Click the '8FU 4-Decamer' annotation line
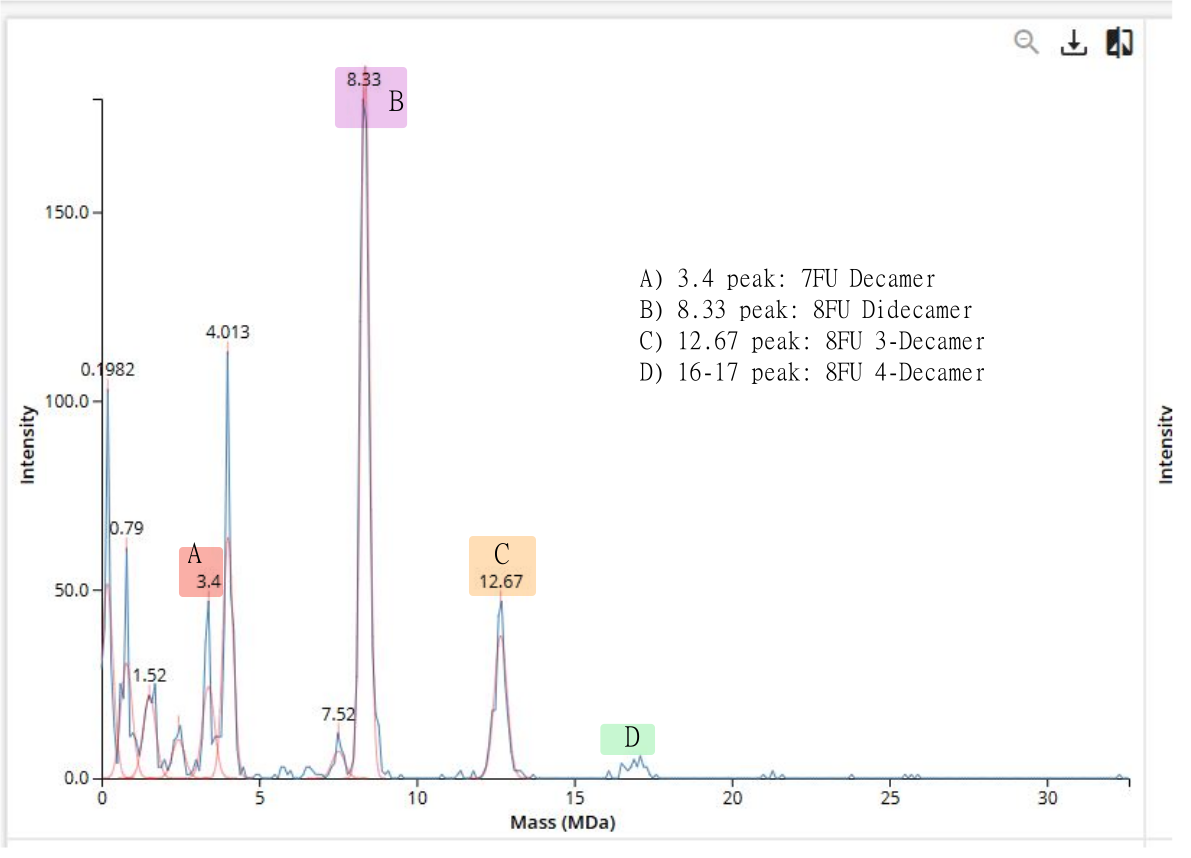The width and height of the screenshot is (1191, 858). tap(812, 372)
